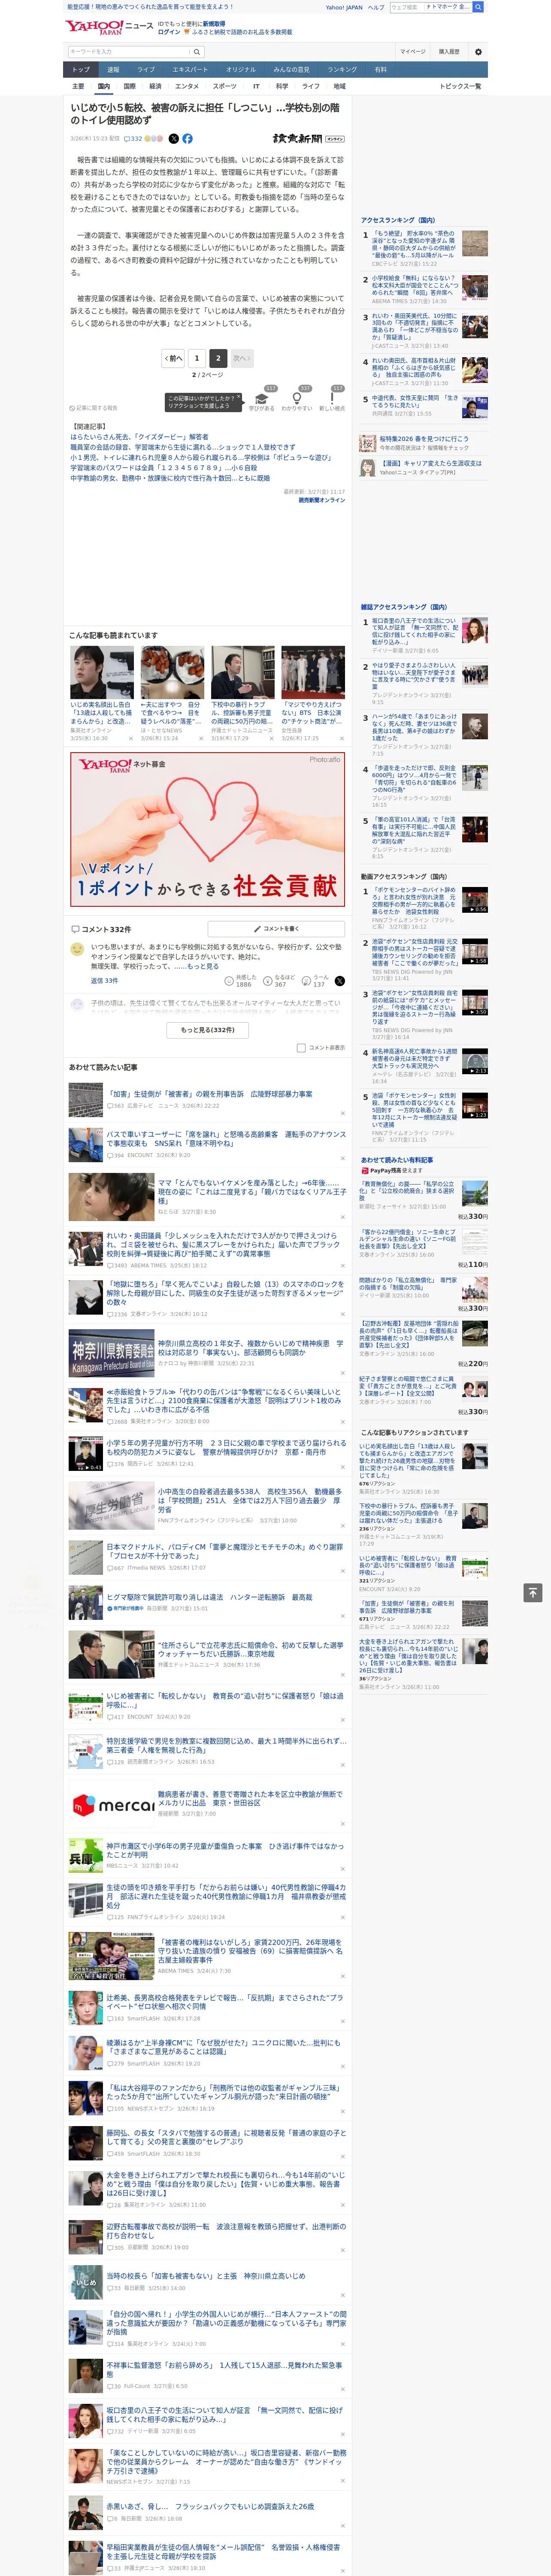Screen dimensions: 551x2576
Task: Open the article's 332 comments count icon
Action: 134,139
